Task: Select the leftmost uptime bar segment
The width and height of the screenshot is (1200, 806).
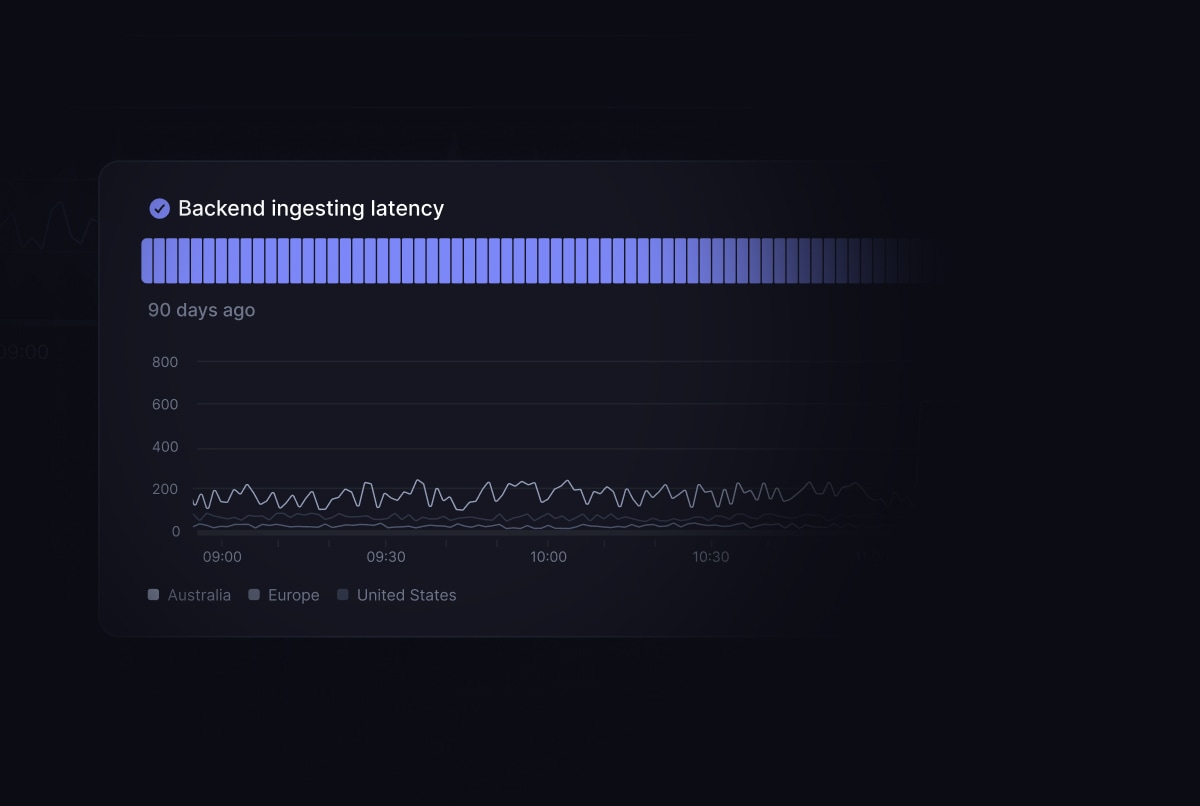Action: [x=147, y=261]
